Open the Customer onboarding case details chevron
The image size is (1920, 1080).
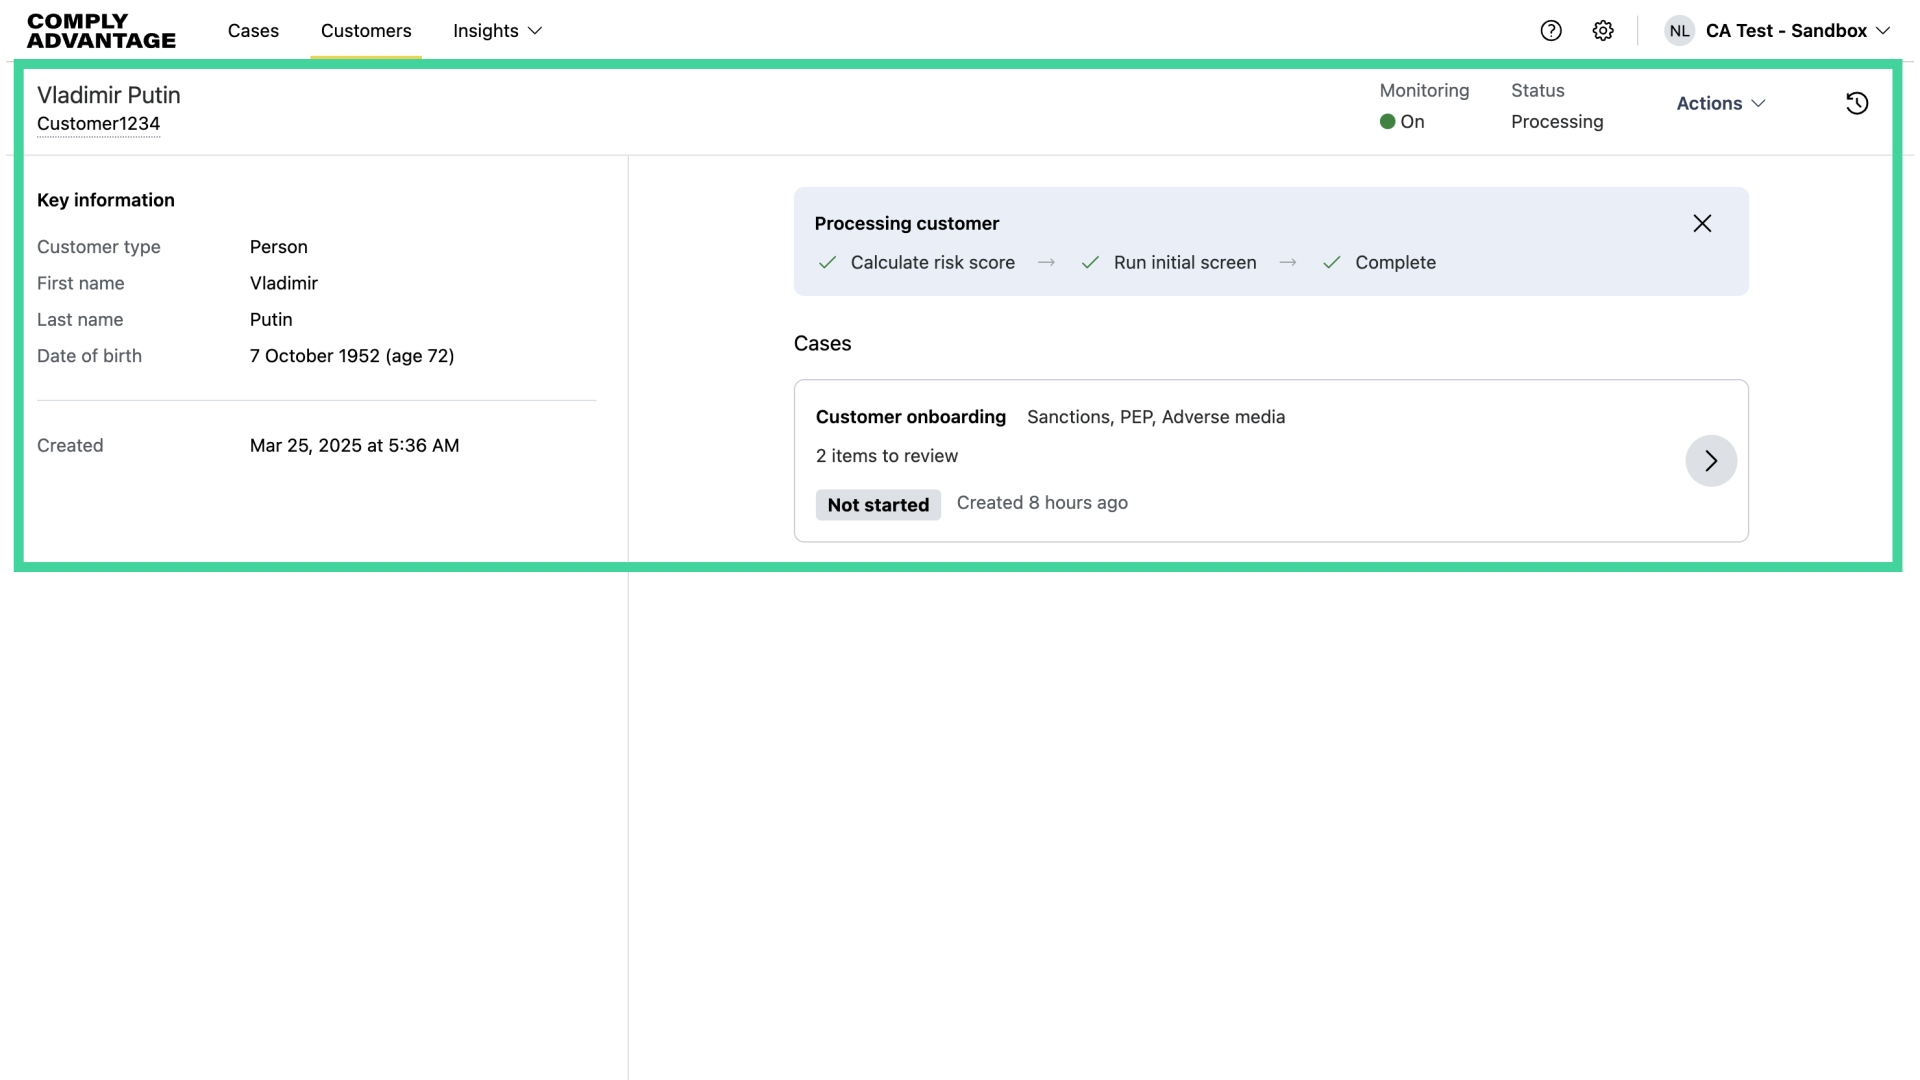(1710, 461)
